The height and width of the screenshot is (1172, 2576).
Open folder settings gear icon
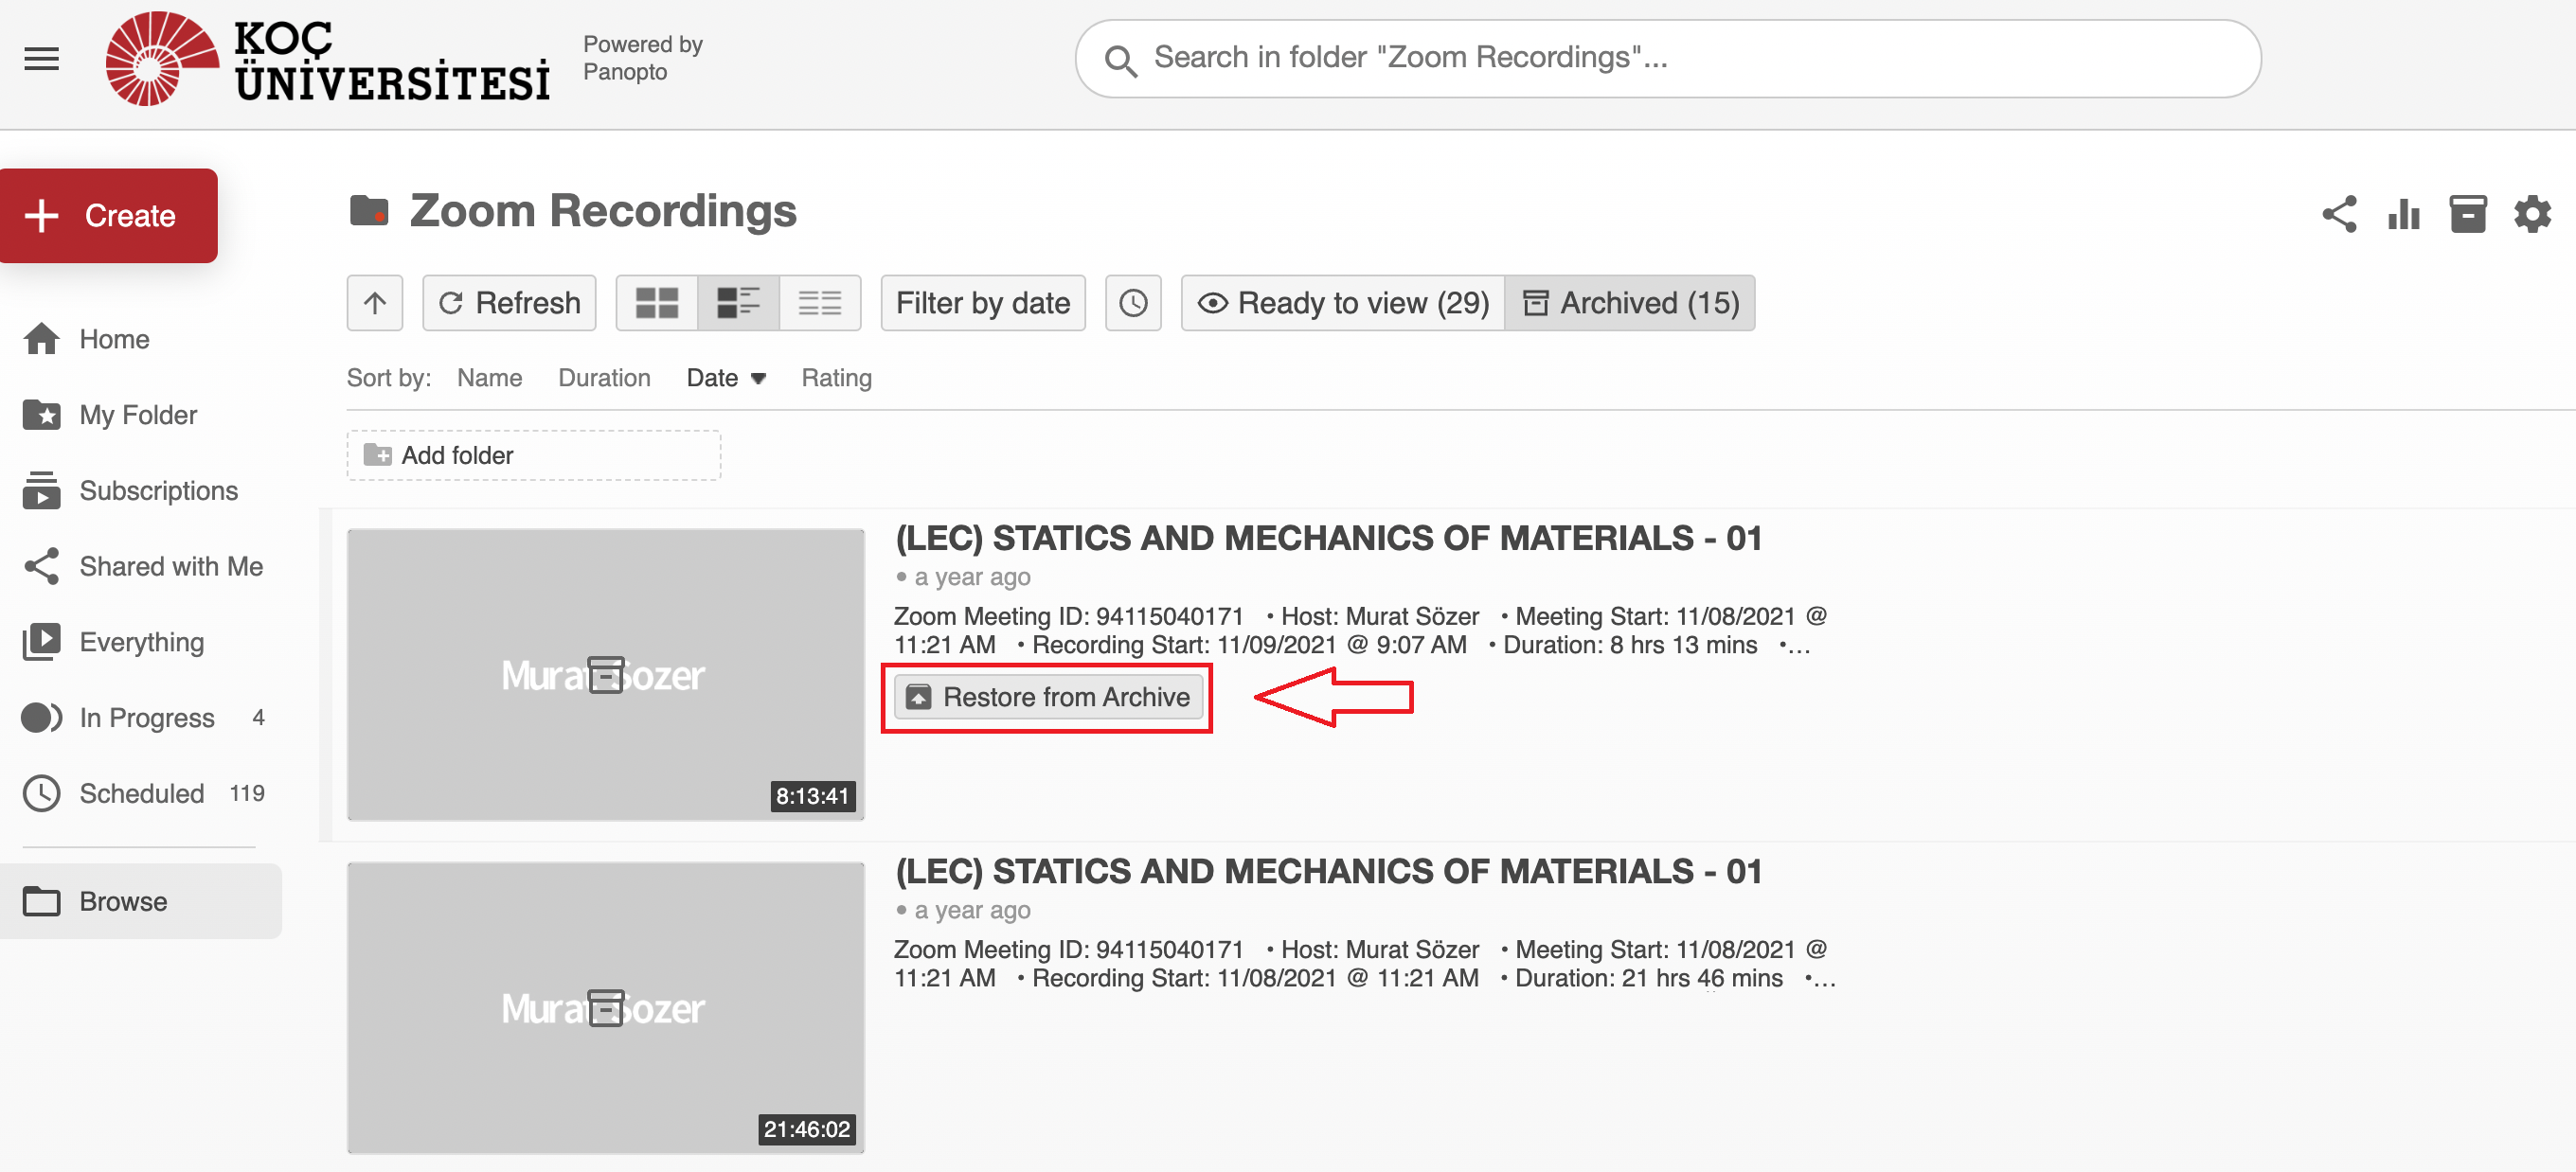coord(2532,214)
